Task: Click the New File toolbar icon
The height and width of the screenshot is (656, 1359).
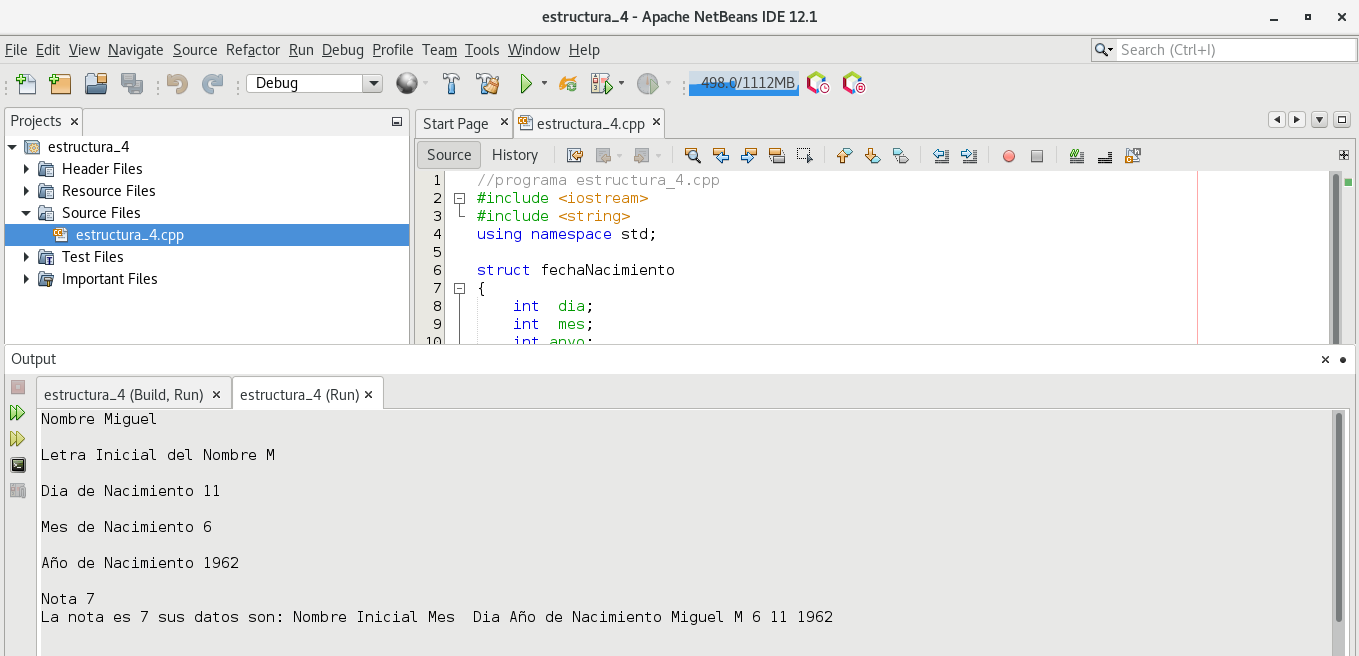Action: [26, 84]
